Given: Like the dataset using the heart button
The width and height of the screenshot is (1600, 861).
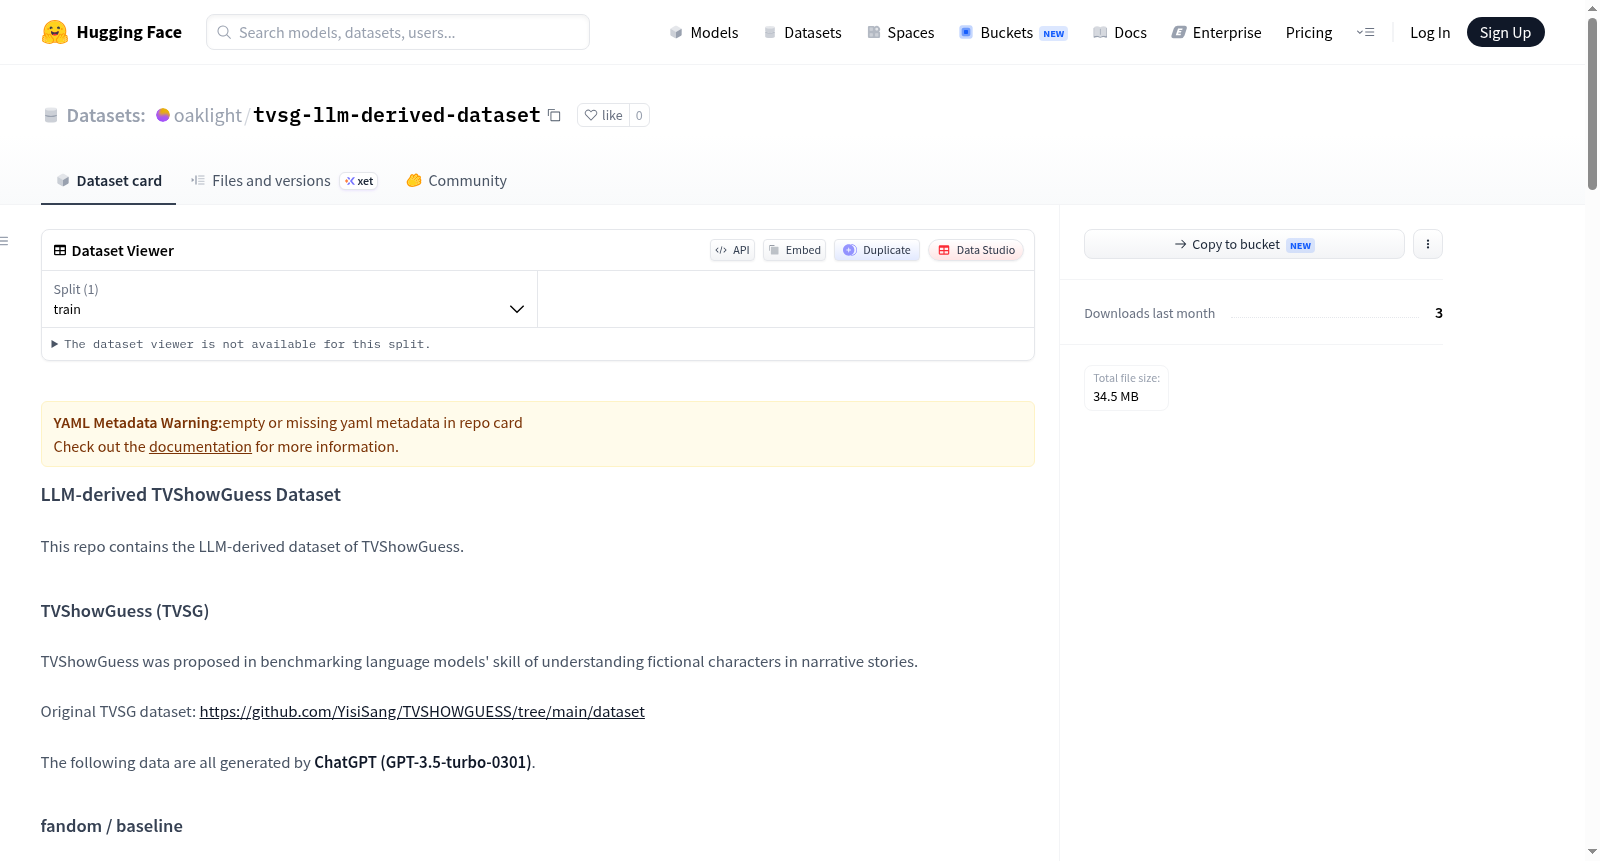Looking at the screenshot, I should click(603, 115).
